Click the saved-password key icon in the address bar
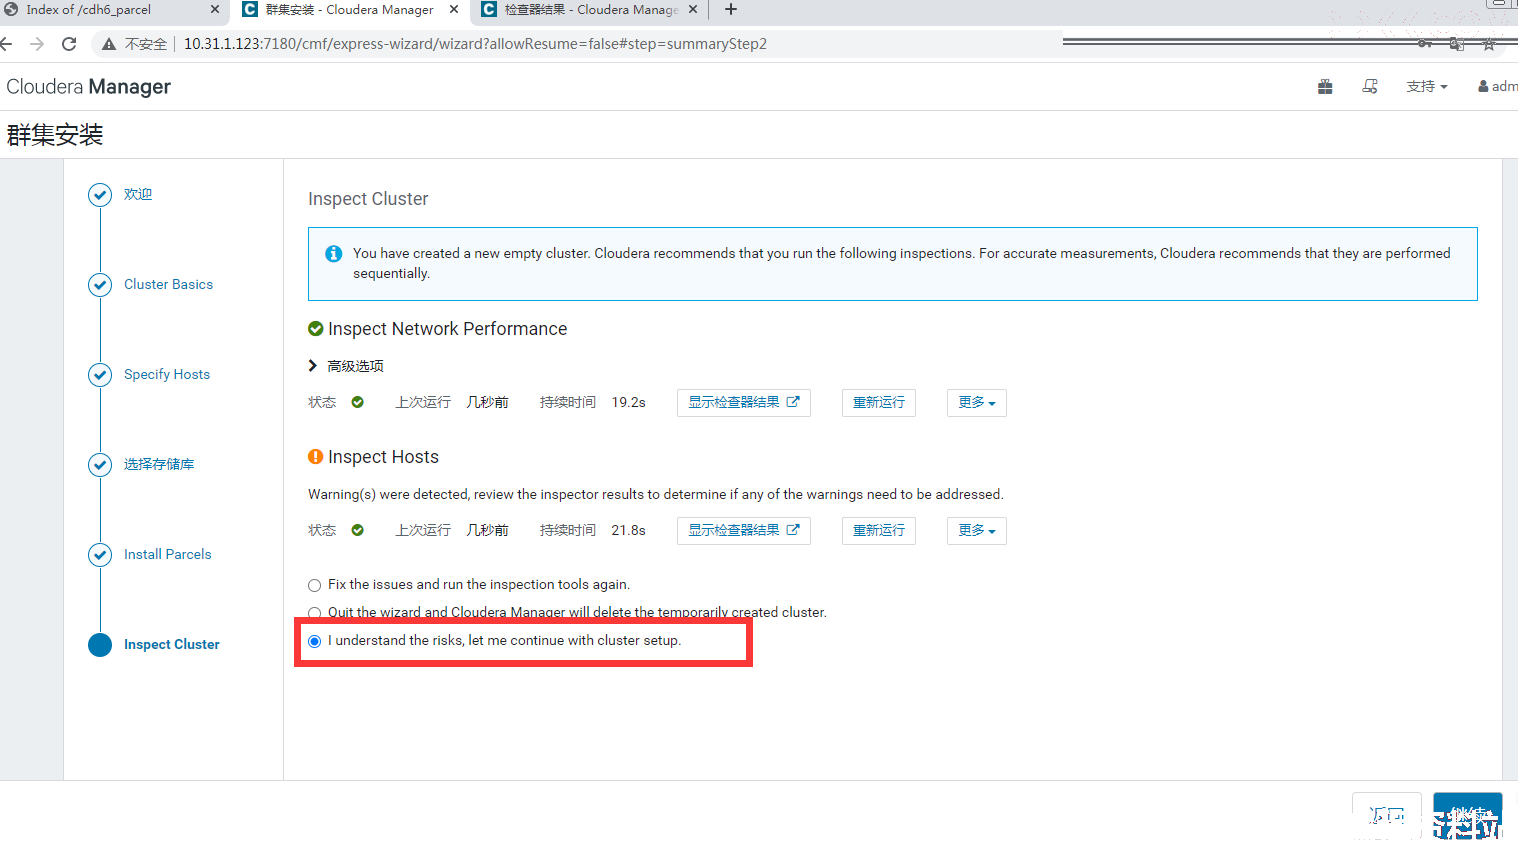1518x843 pixels. tap(1425, 44)
